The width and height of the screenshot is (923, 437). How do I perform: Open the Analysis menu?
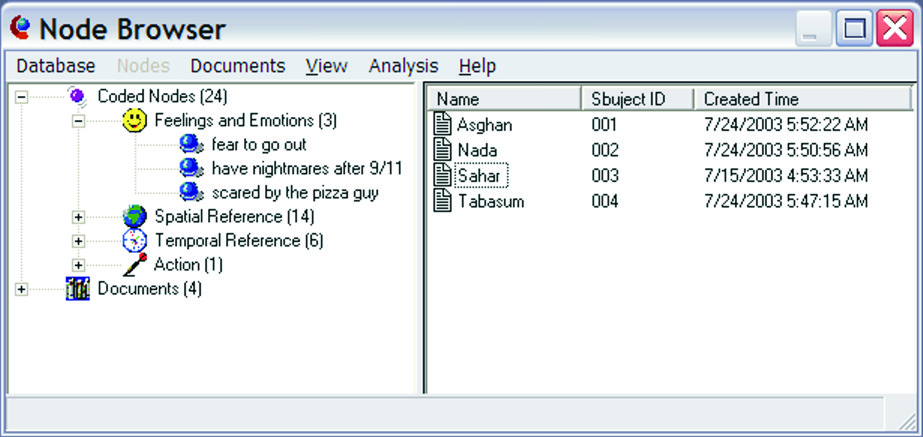click(x=403, y=66)
